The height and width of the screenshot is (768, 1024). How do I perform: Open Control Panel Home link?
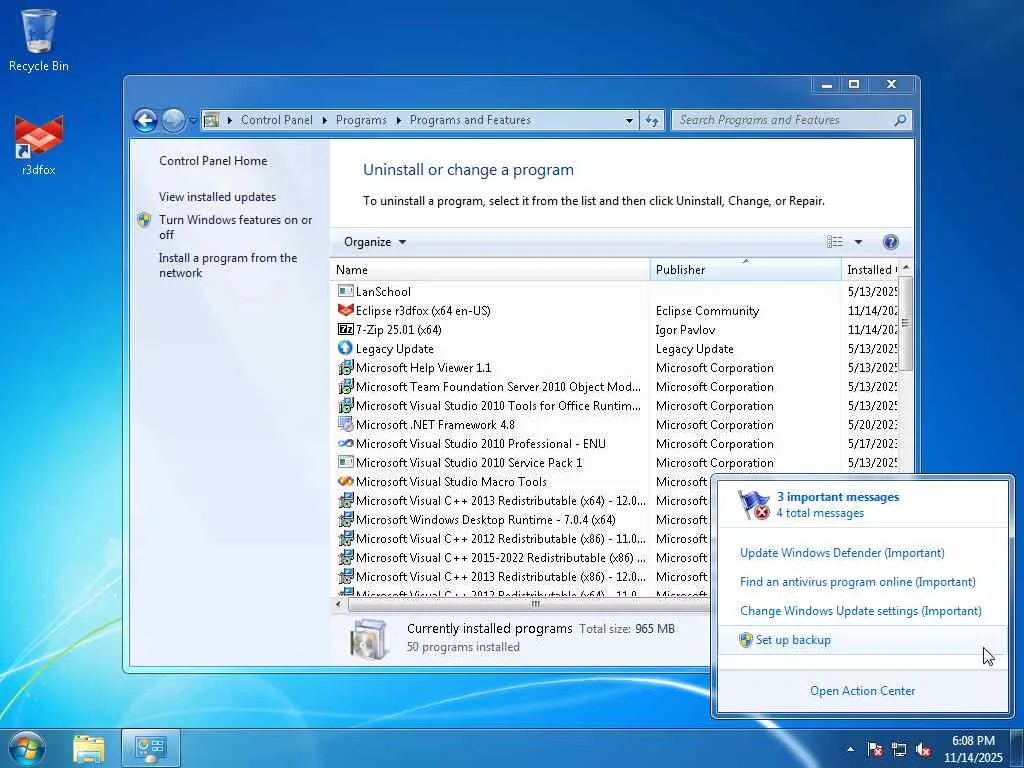[x=213, y=161]
